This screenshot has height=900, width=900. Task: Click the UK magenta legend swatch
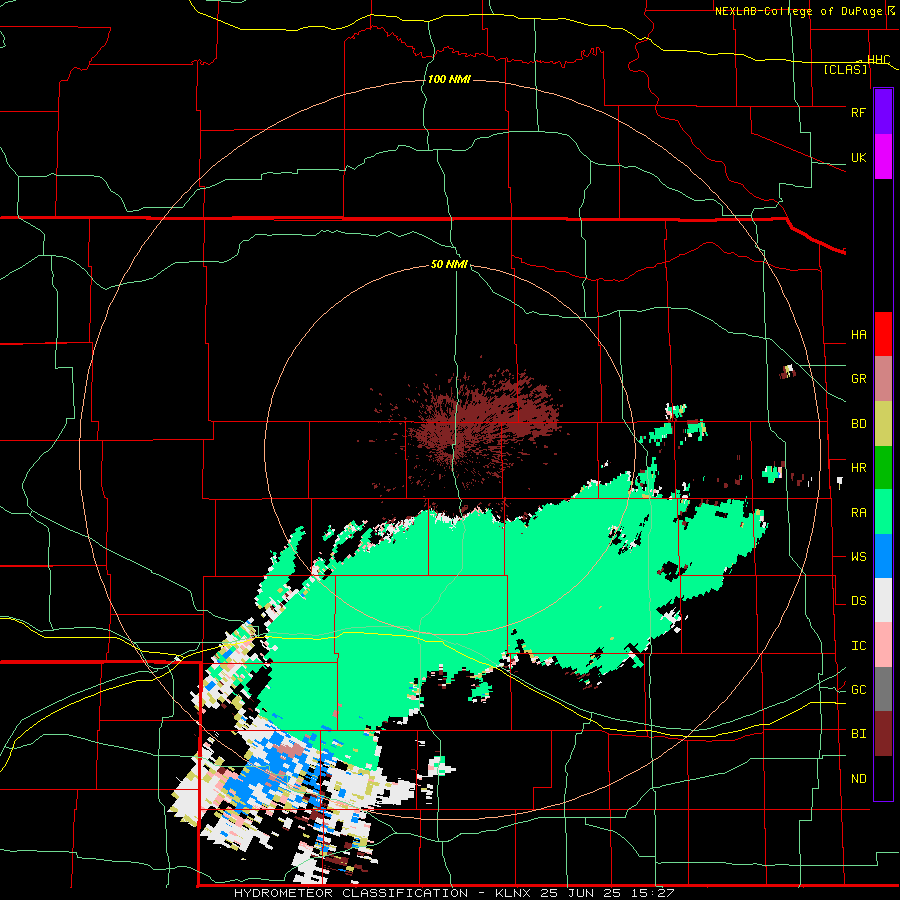click(883, 157)
